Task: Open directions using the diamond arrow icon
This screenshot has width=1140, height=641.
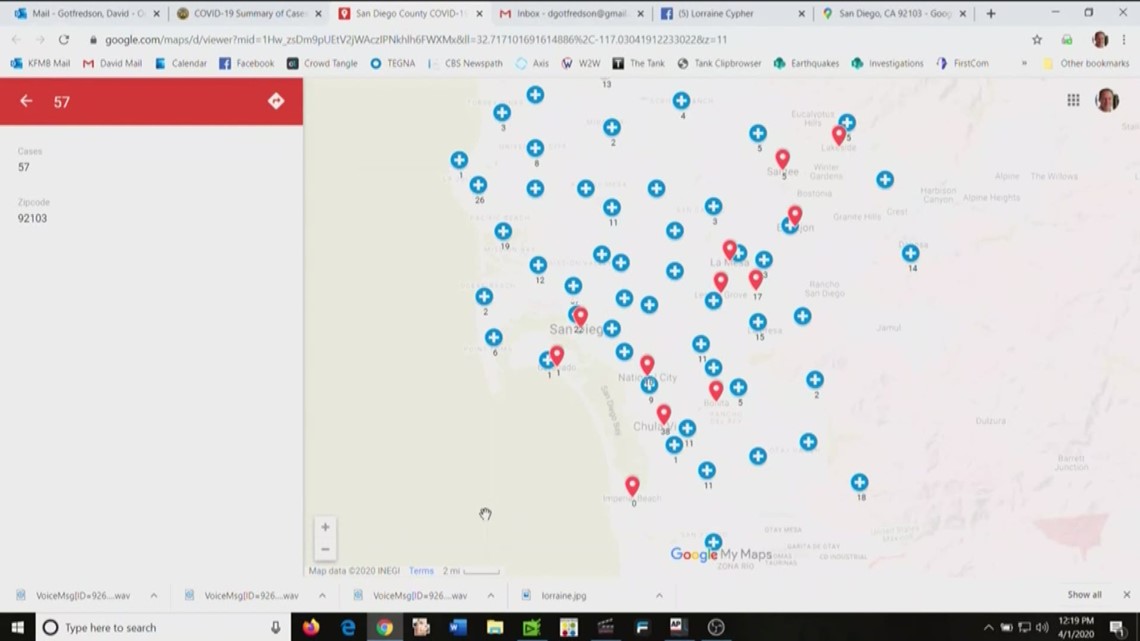Action: [x=276, y=101]
